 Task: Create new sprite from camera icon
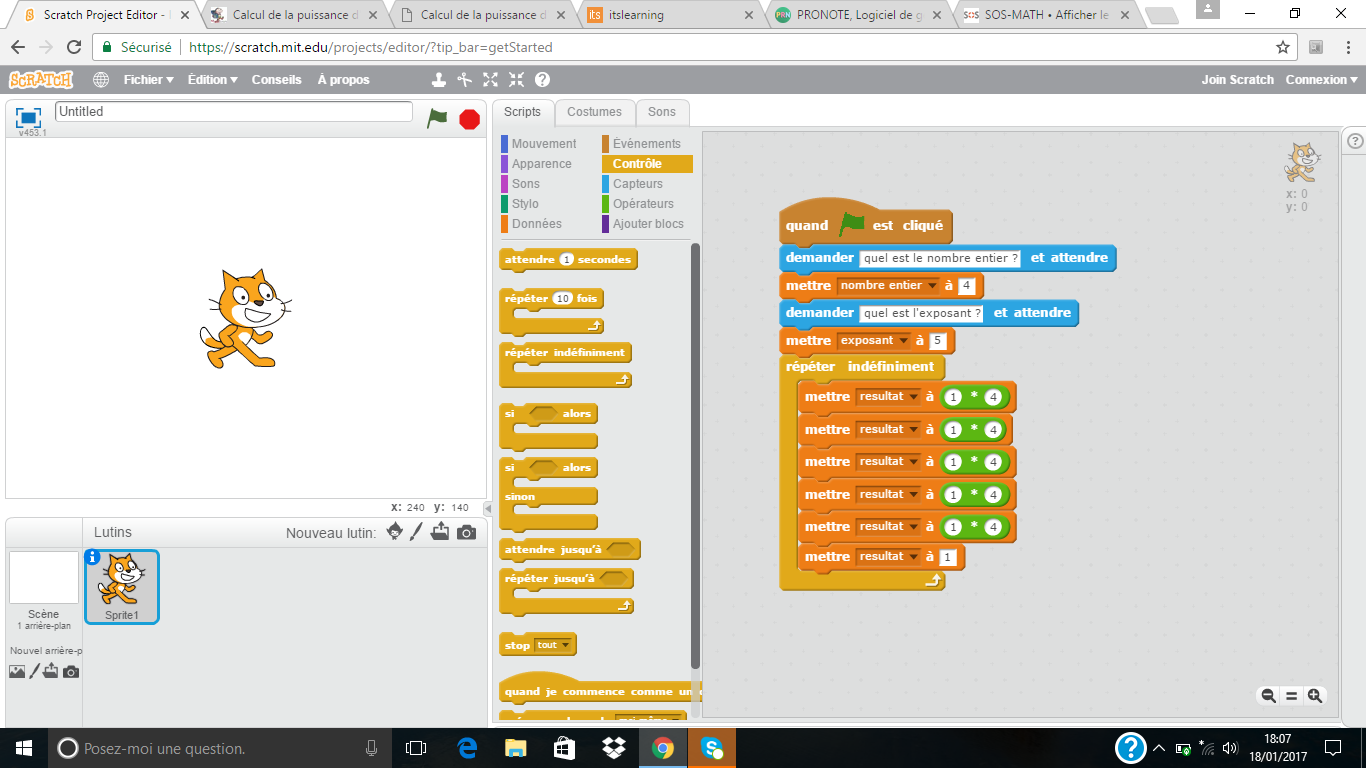(466, 532)
